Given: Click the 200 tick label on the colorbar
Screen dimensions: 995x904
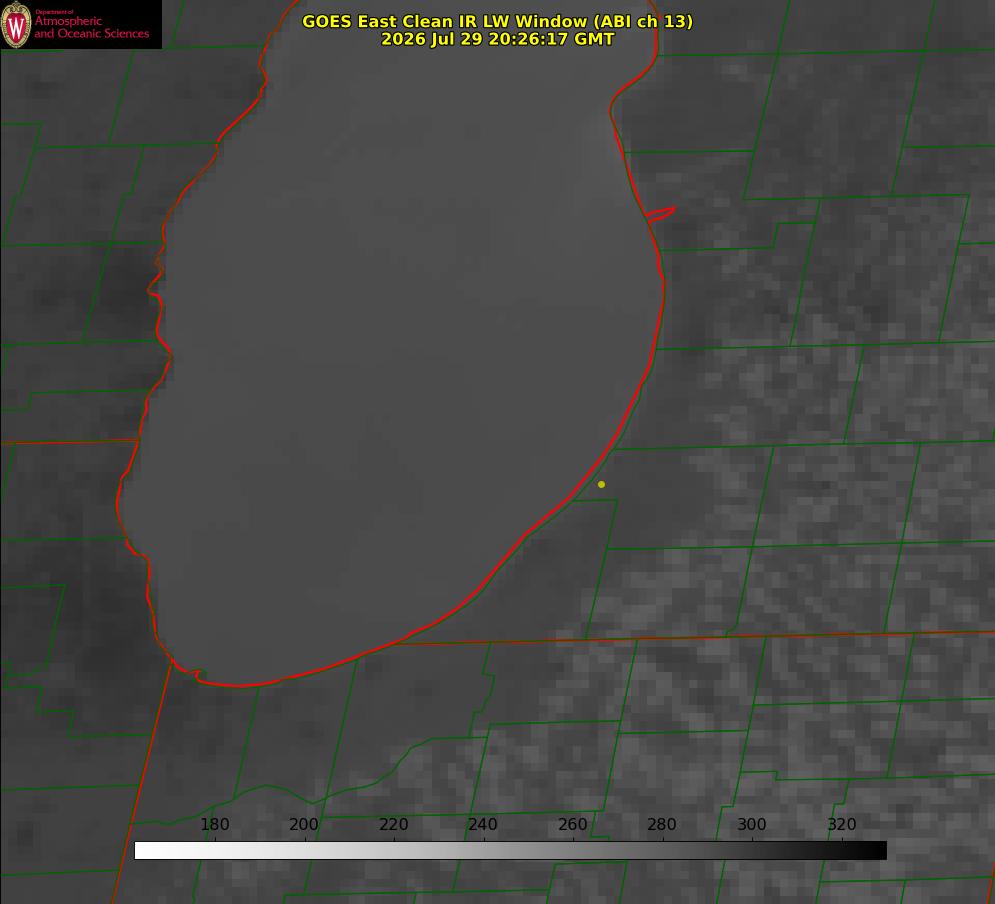Looking at the screenshot, I should [304, 824].
